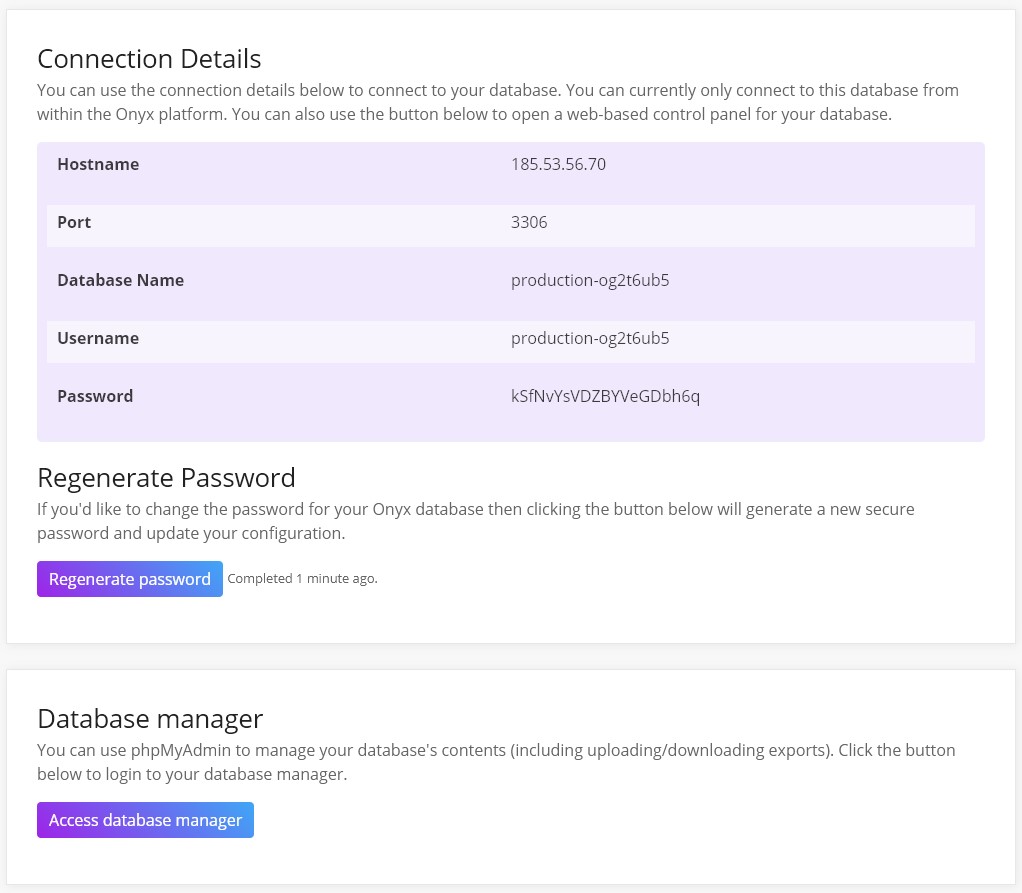Select the hostname value 185.53.56.70
Screen dimensions: 1022x893
pyautogui.click(x=558, y=164)
